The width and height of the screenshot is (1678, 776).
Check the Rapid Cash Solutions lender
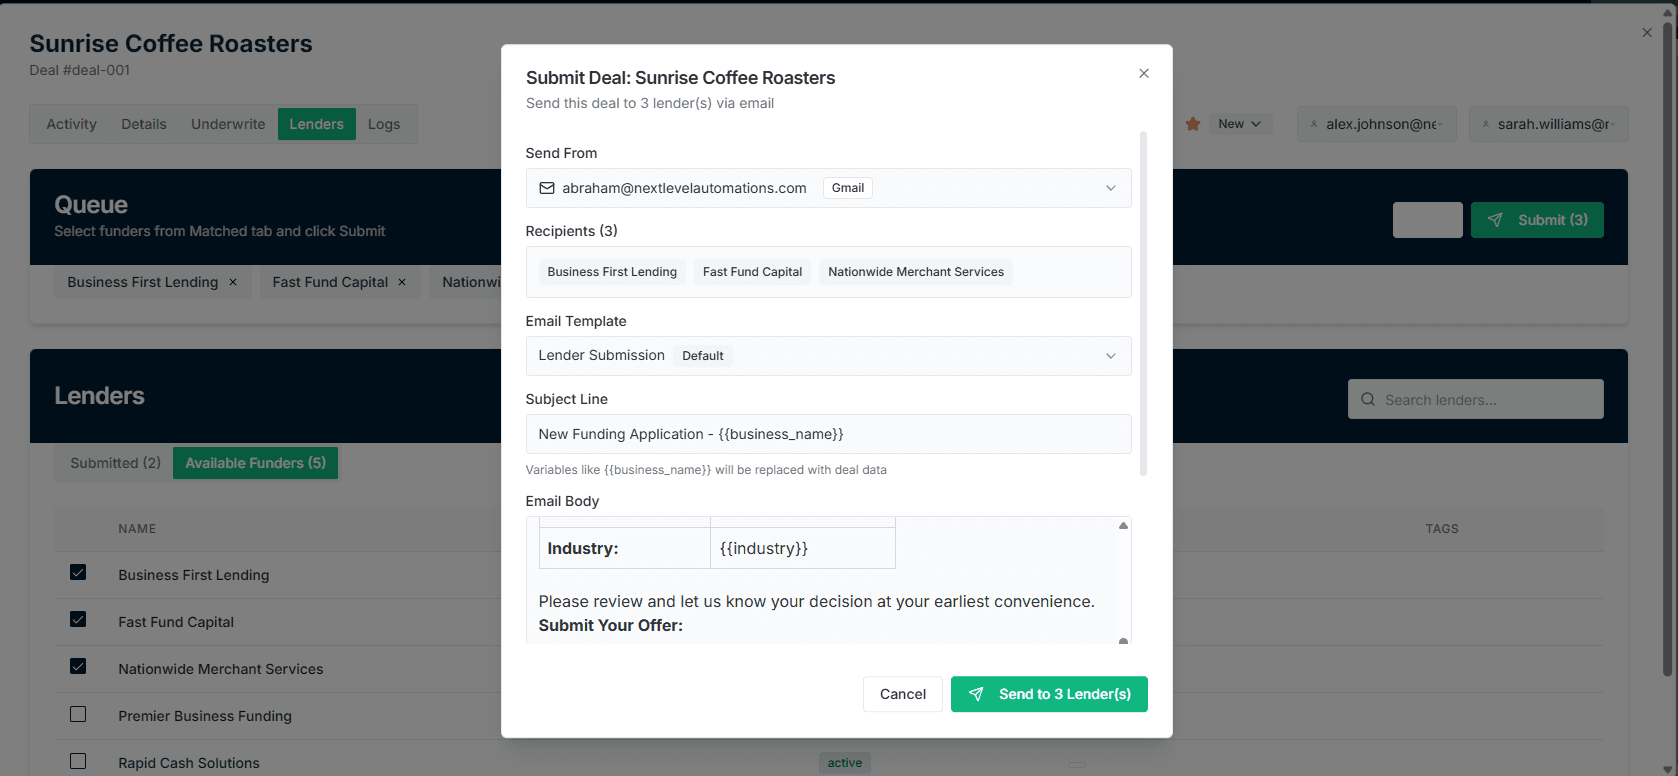coord(78,760)
